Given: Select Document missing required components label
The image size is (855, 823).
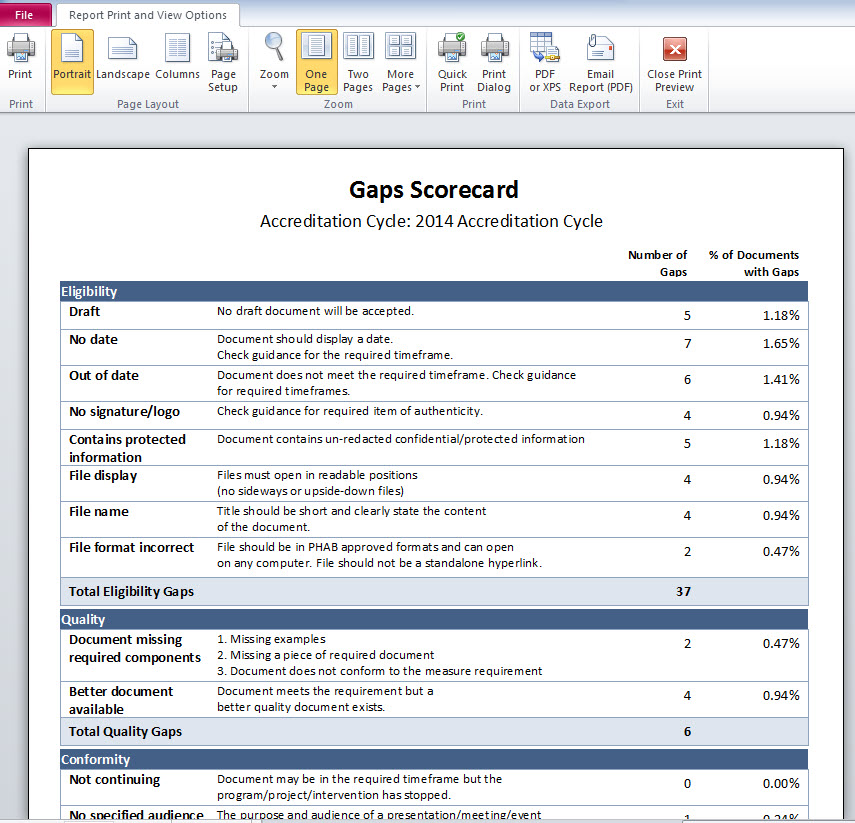Looking at the screenshot, I should 135,648.
